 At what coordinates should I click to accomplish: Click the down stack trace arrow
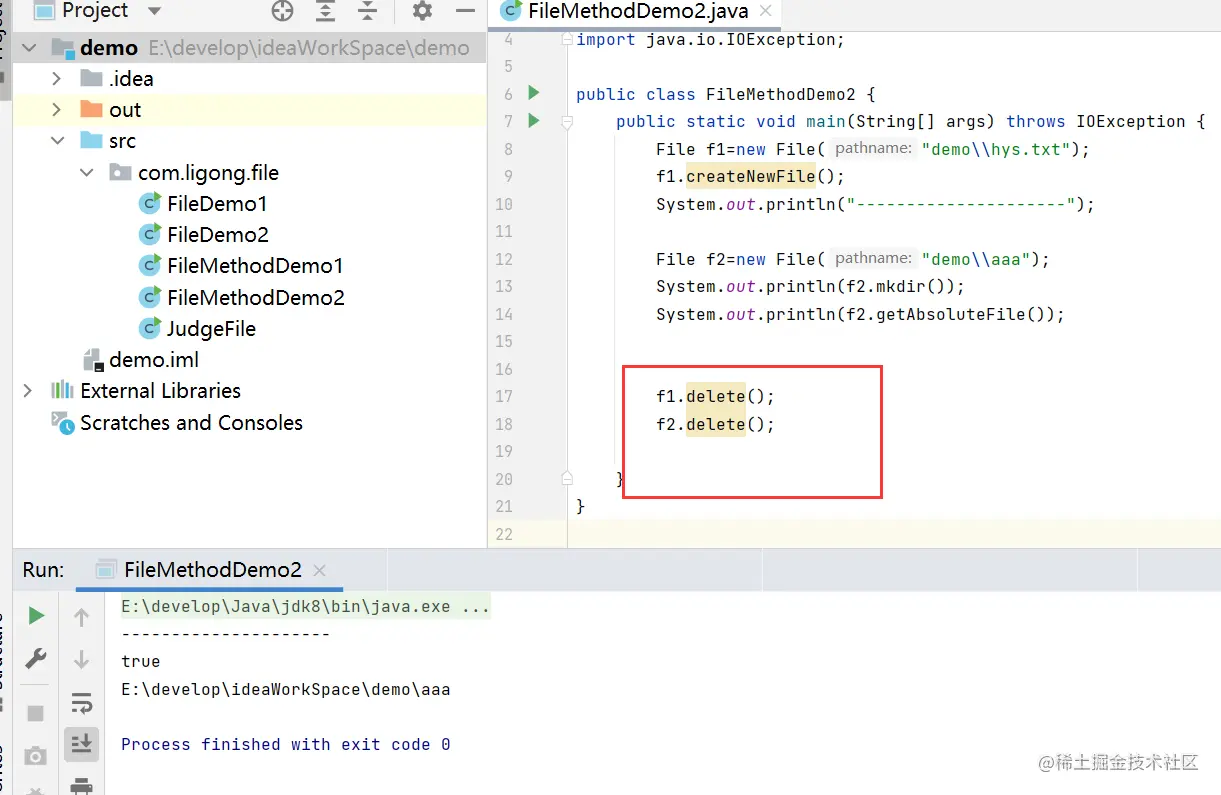[82, 659]
